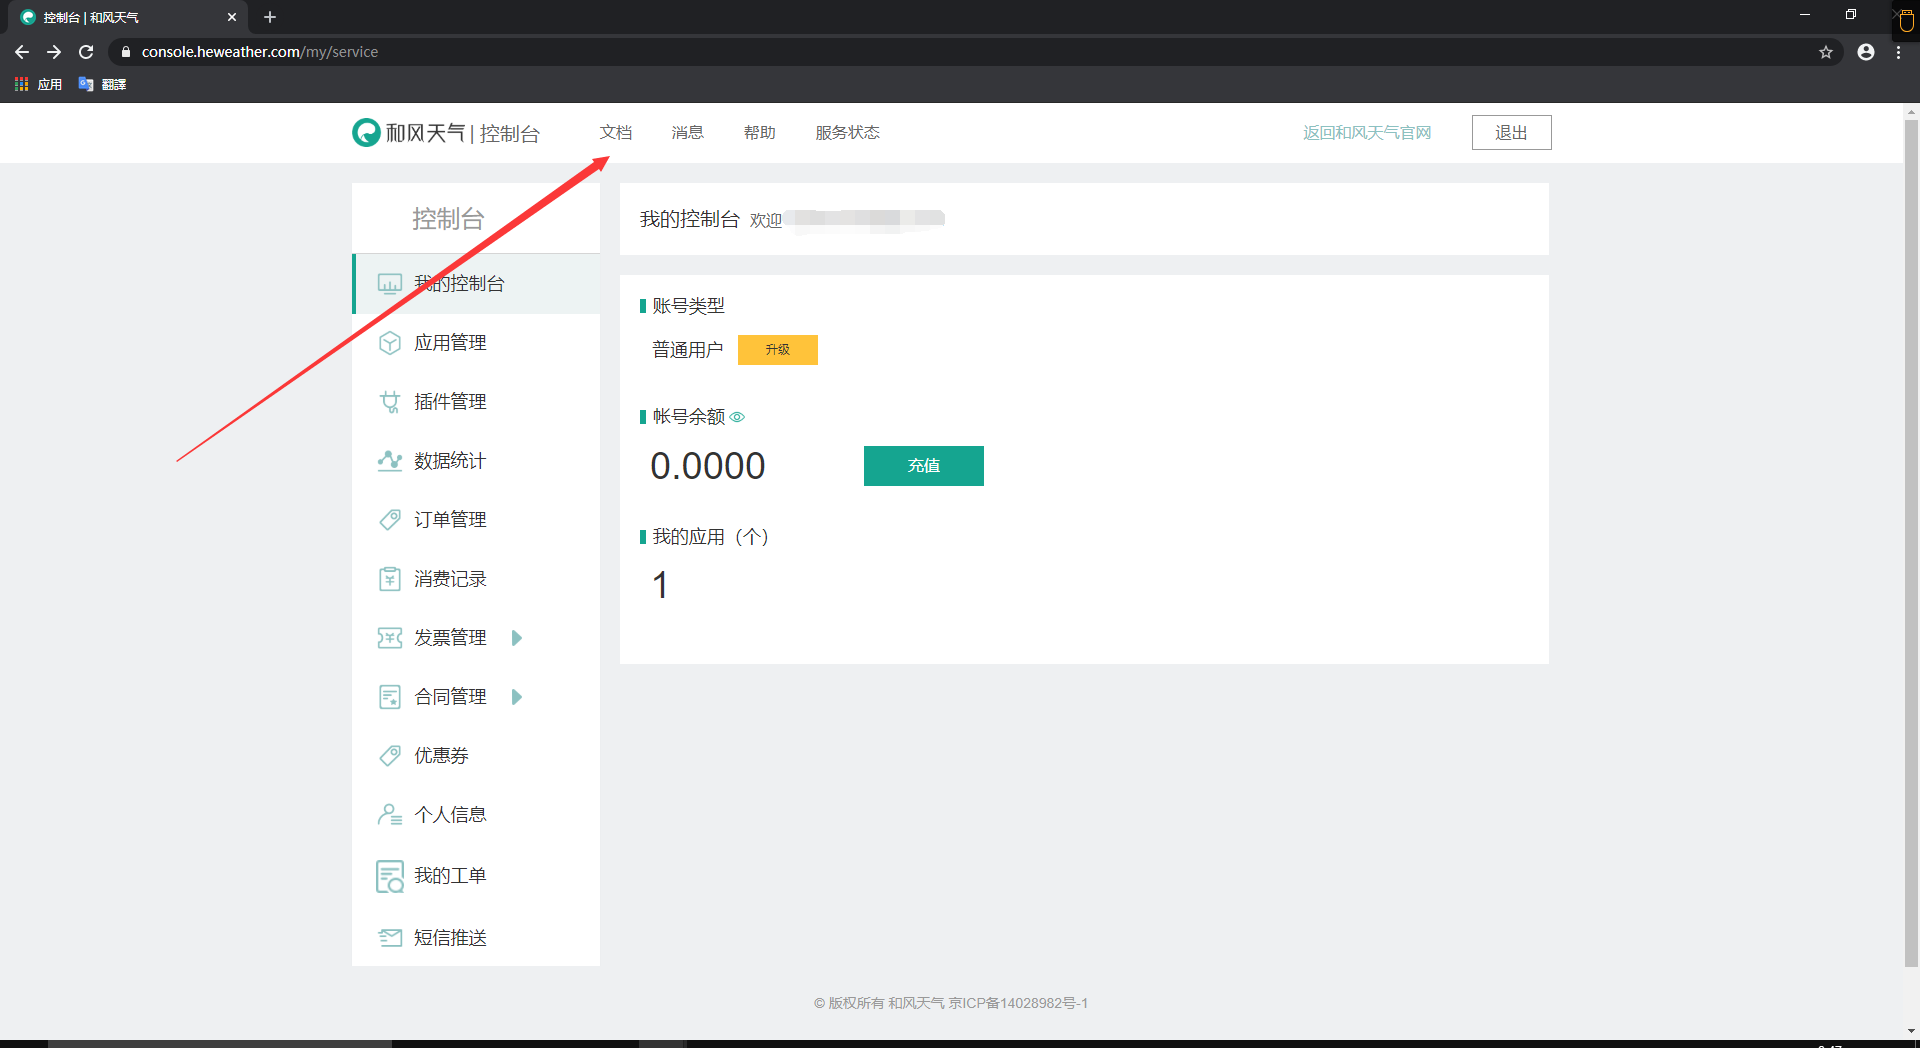This screenshot has height=1048, width=1920.
Task: Click the 短信推送 envelope icon
Action: [x=390, y=938]
